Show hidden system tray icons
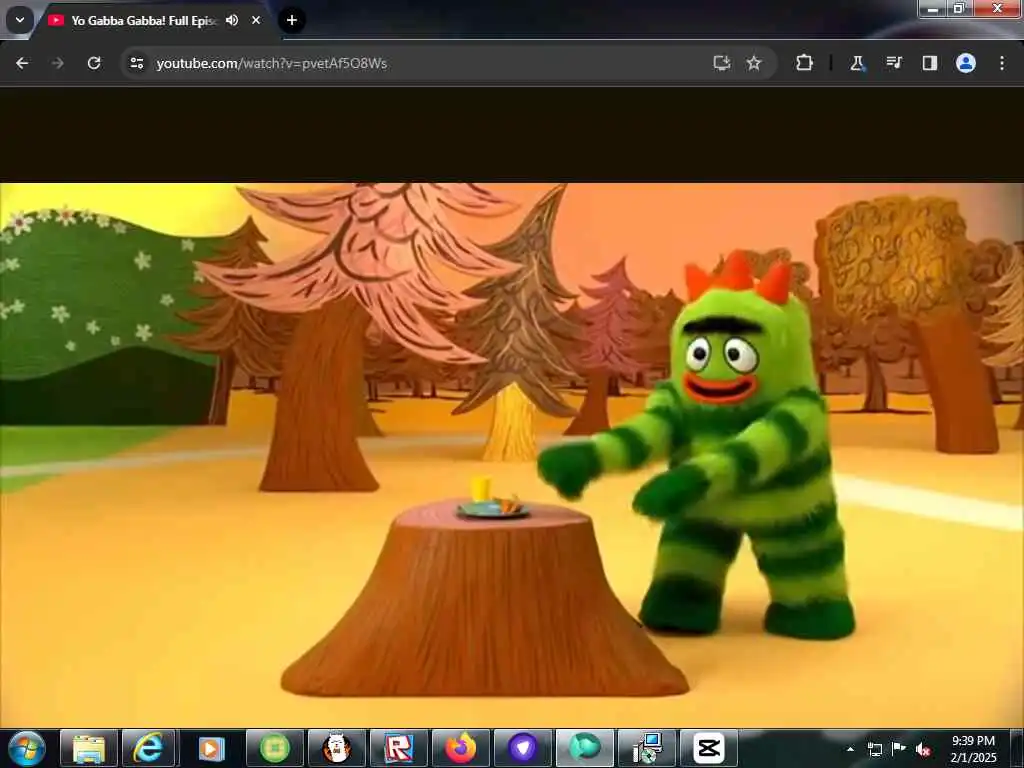 point(850,749)
